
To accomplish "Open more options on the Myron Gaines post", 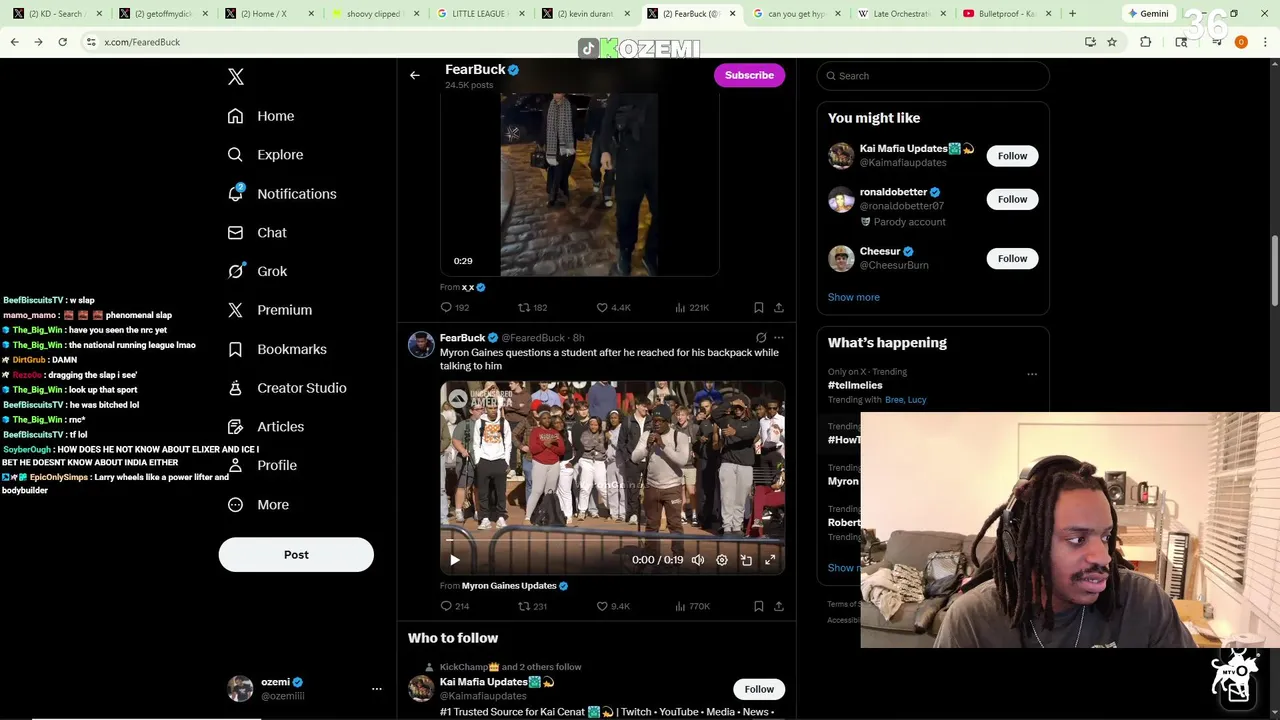I will (x=779, y=338).
